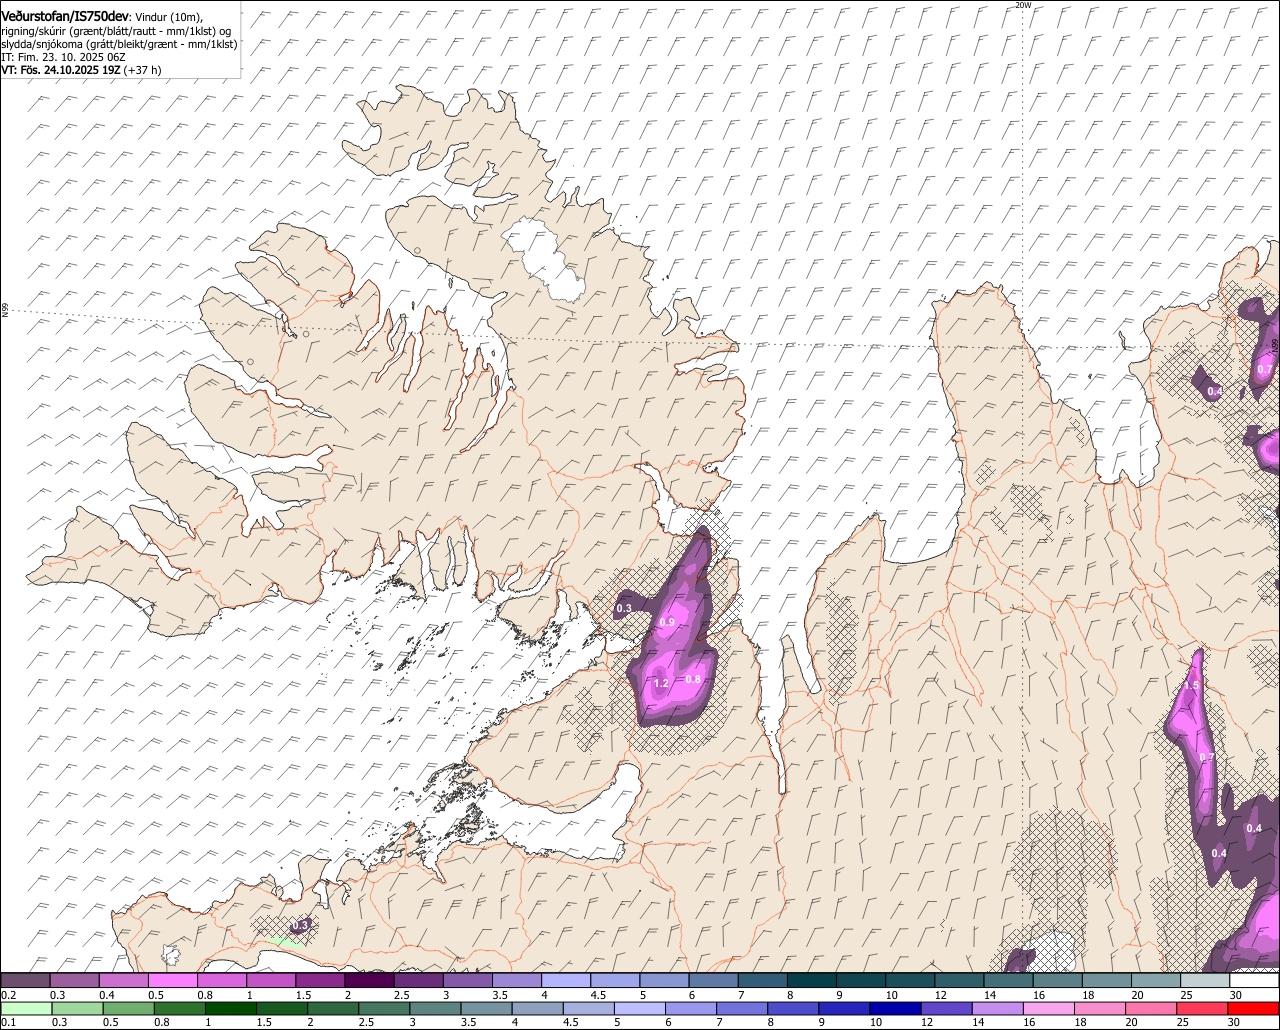Click the Veðurstofan/IS750dev title text
Image resolution: width=1280 pixels, height=1030 pixels.
[x=64, y=16]
